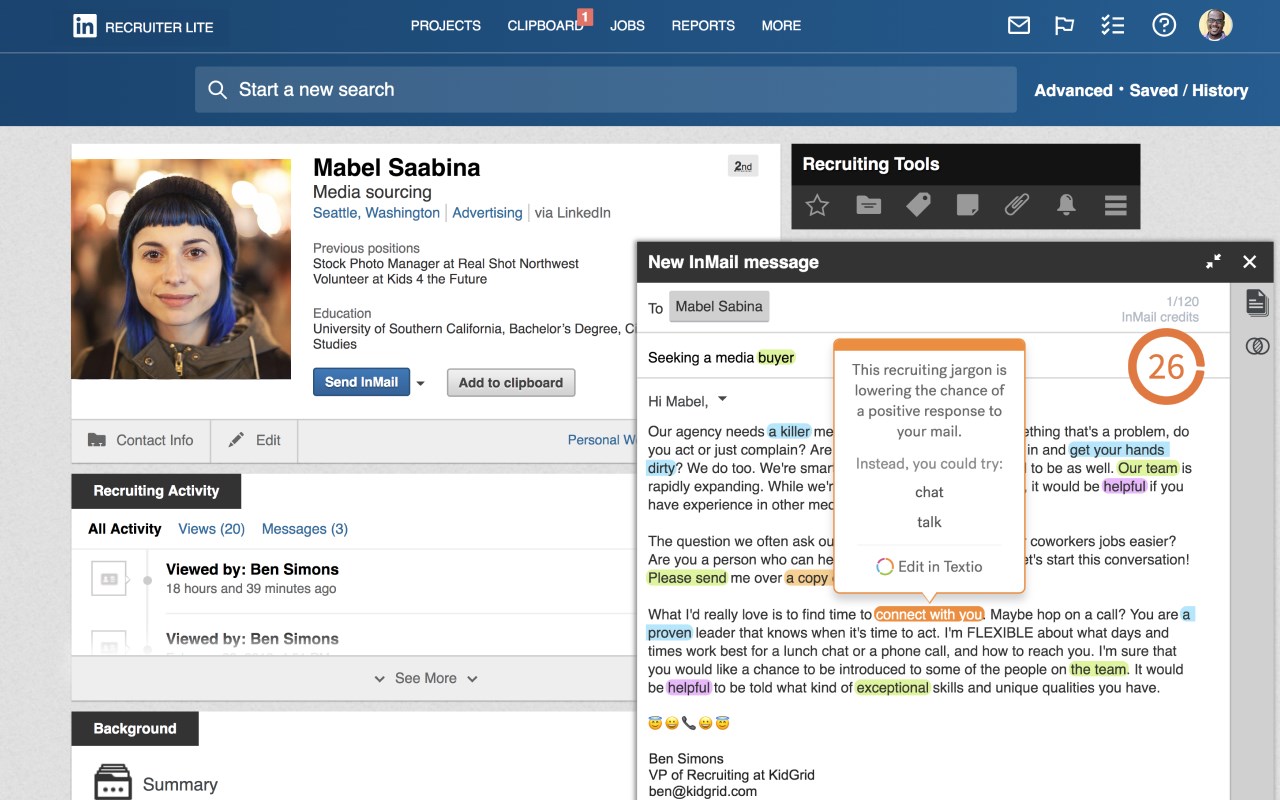Click Add to clipboard button
Viewport: 1280px width, 800px height.
[510, 382]
